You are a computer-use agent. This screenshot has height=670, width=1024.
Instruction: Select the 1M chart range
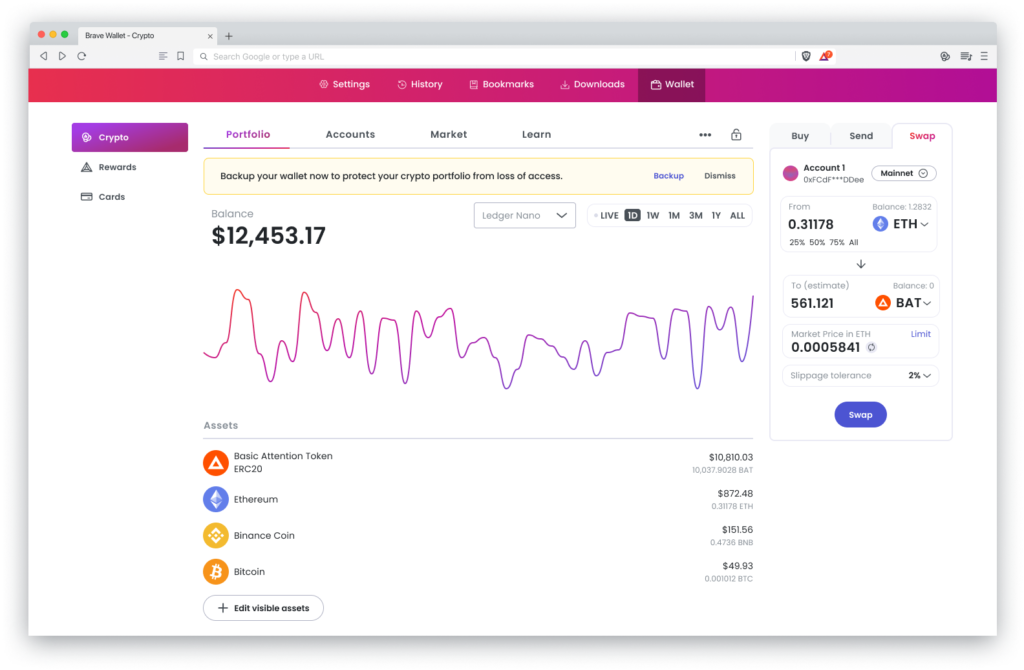(x=674, y=215)
